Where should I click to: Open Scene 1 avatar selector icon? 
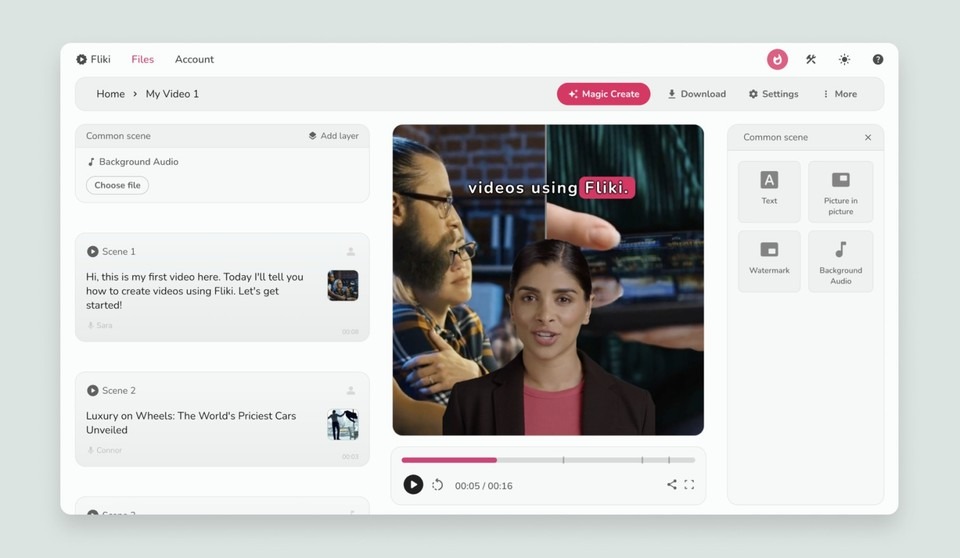click(351, 252)
